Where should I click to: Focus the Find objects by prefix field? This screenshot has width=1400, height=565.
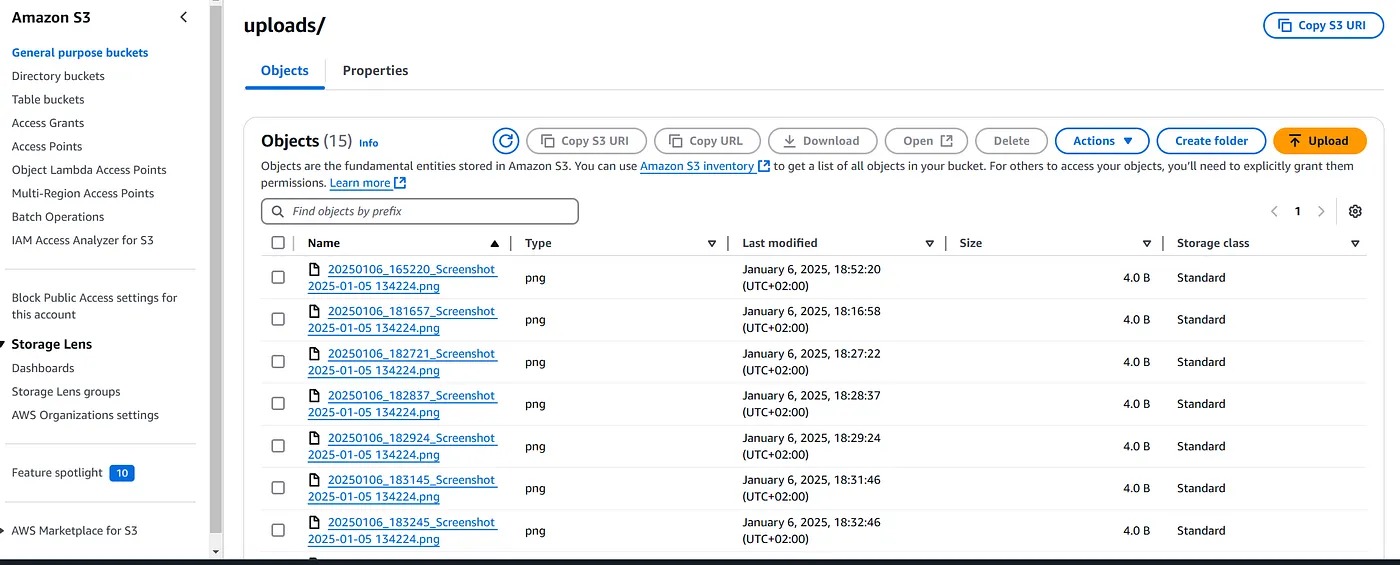[420, 212]
